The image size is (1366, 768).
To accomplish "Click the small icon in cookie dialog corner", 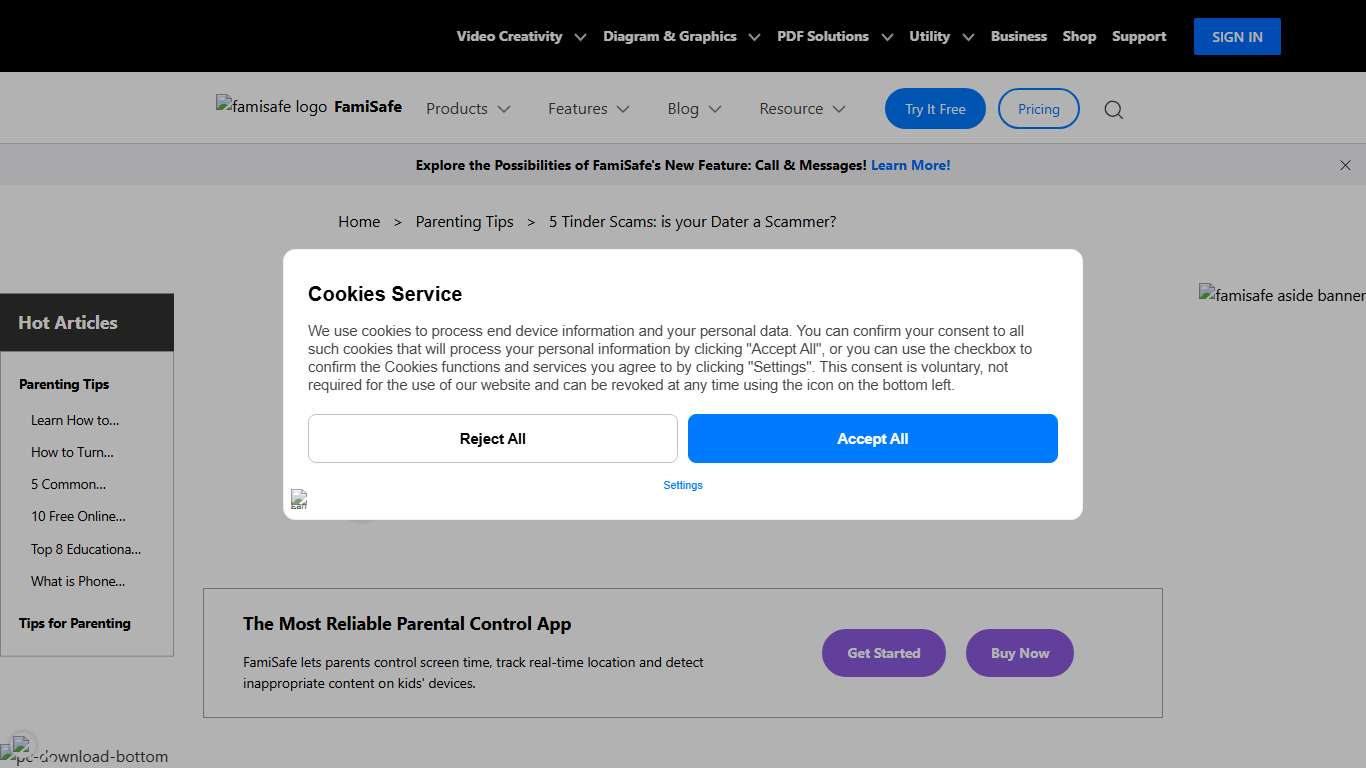I will [299, 499].
